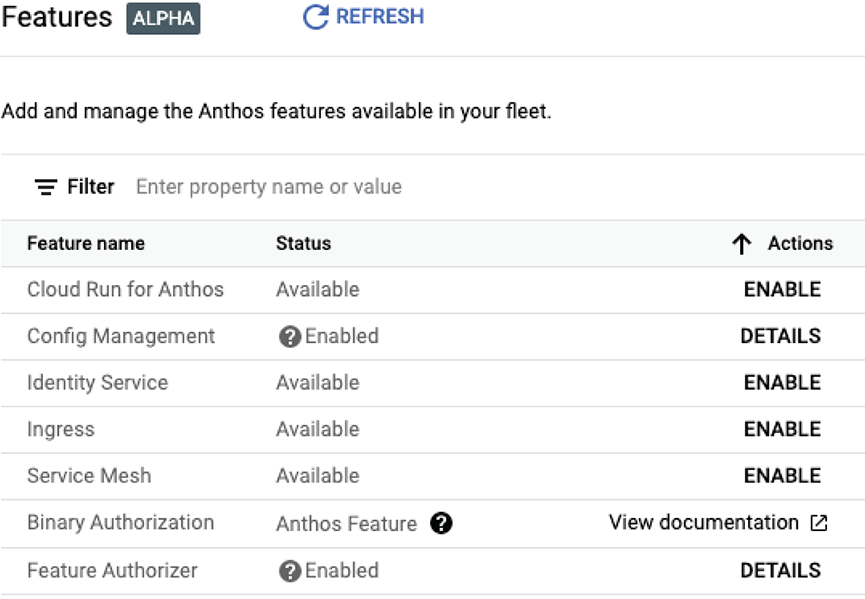Focus the filter property name input

click(x=269, y=187)
